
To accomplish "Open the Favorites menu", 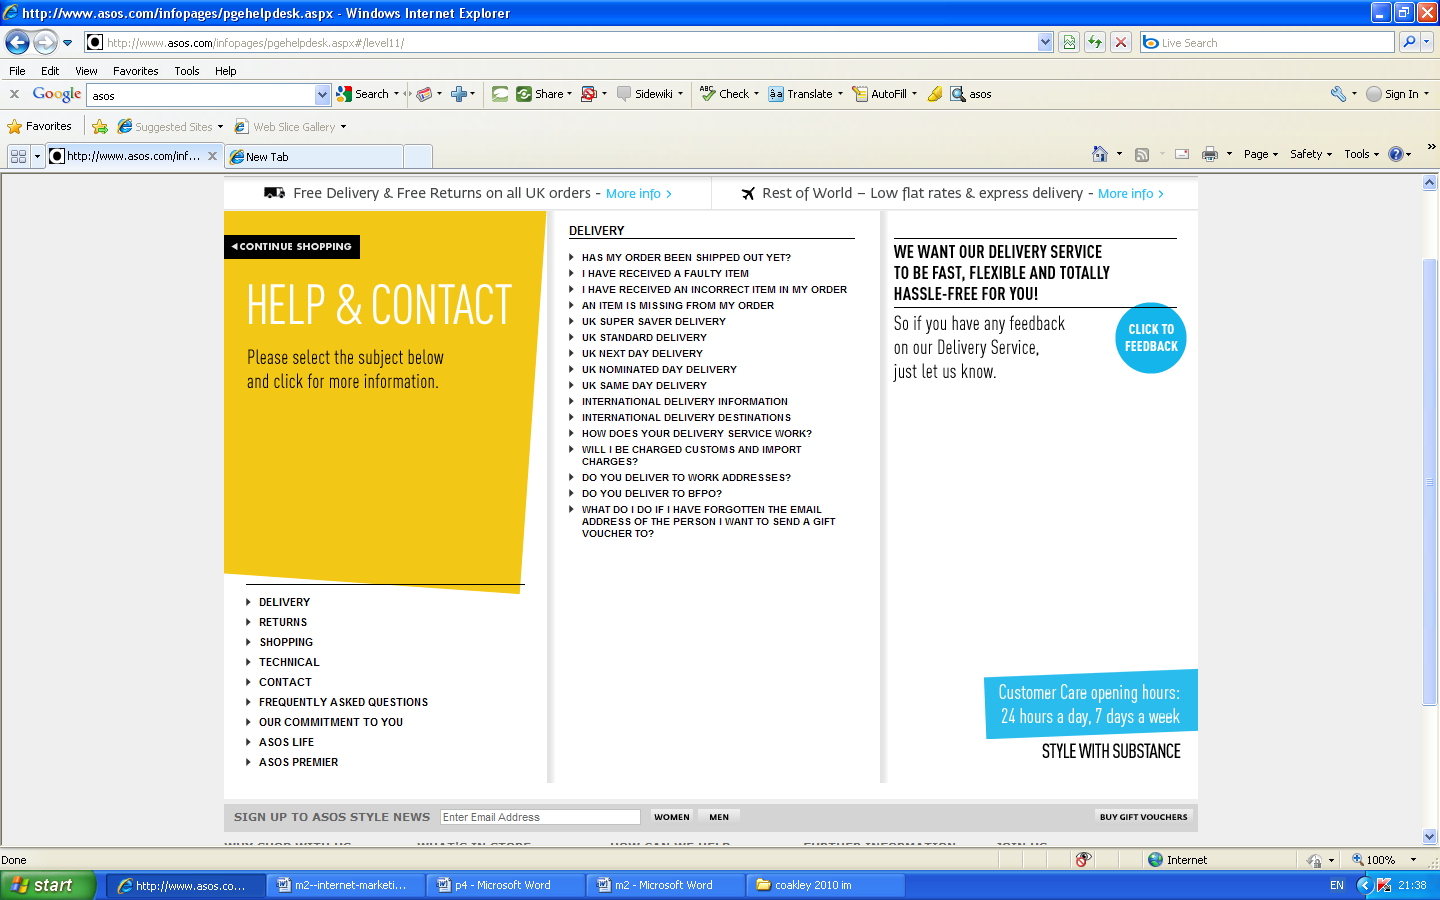I will (x=135, y=71).
